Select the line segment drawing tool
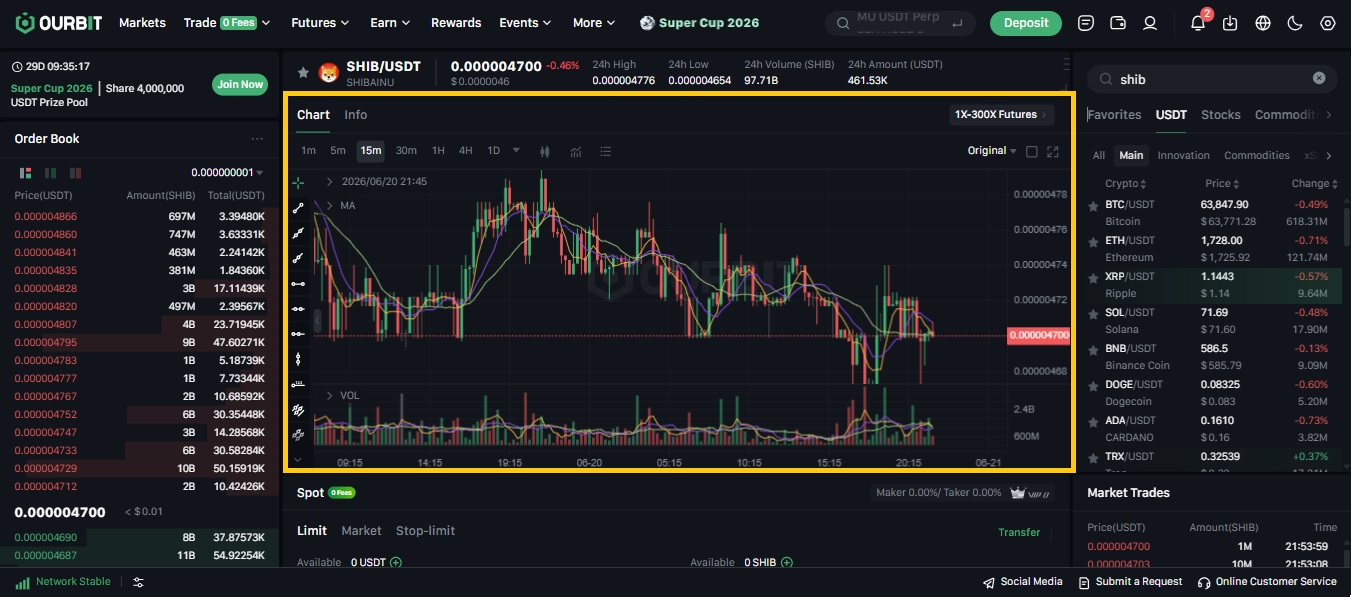Screen dimensions: 1351x597 coord(298,209)
